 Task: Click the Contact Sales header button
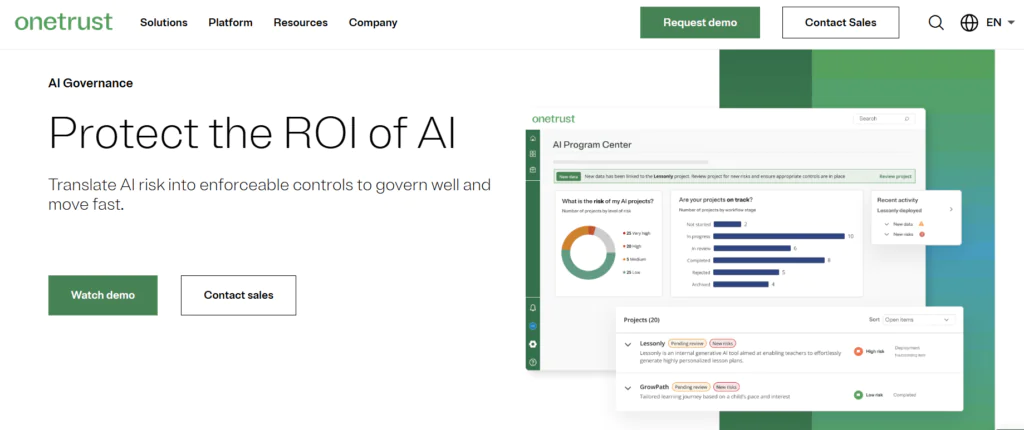[x=840, y=22]
